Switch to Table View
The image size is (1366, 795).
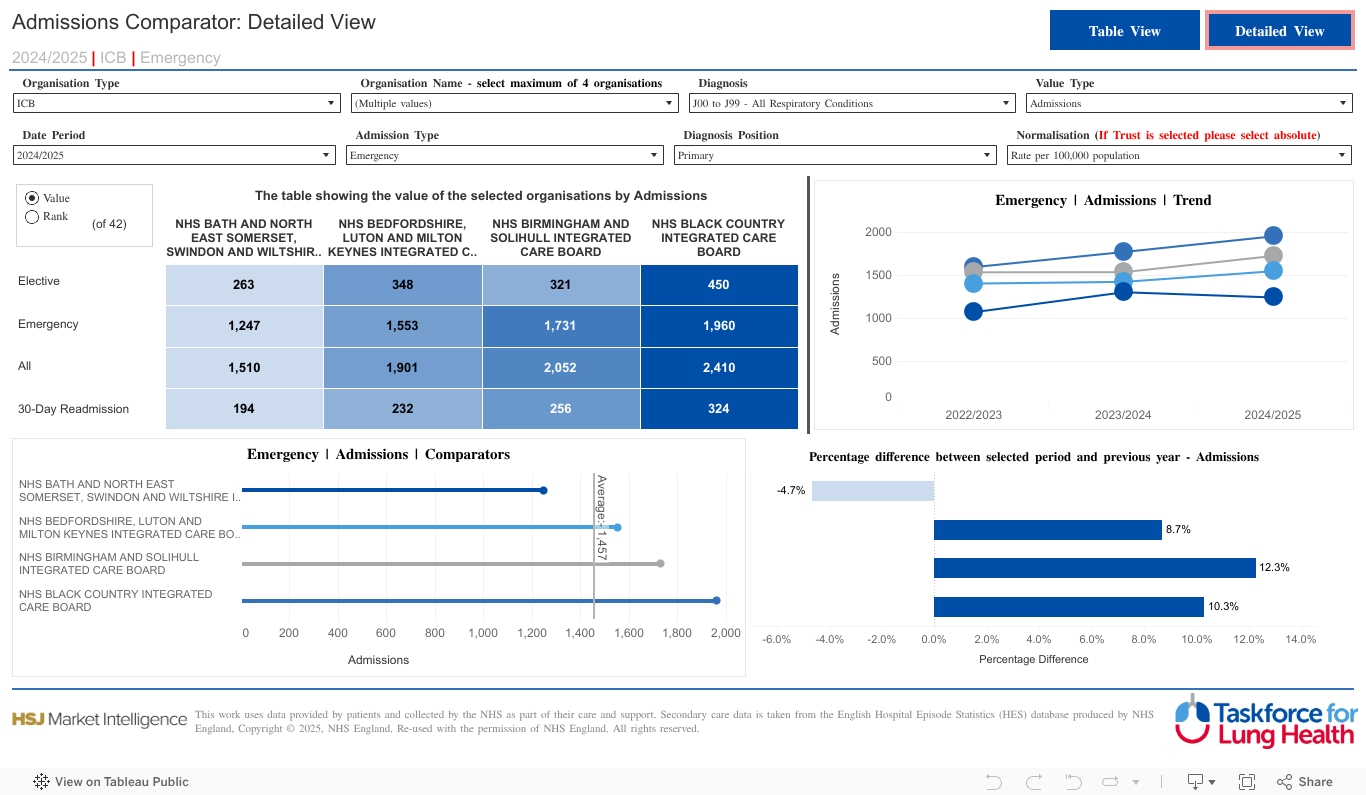tap(1124, 31)
